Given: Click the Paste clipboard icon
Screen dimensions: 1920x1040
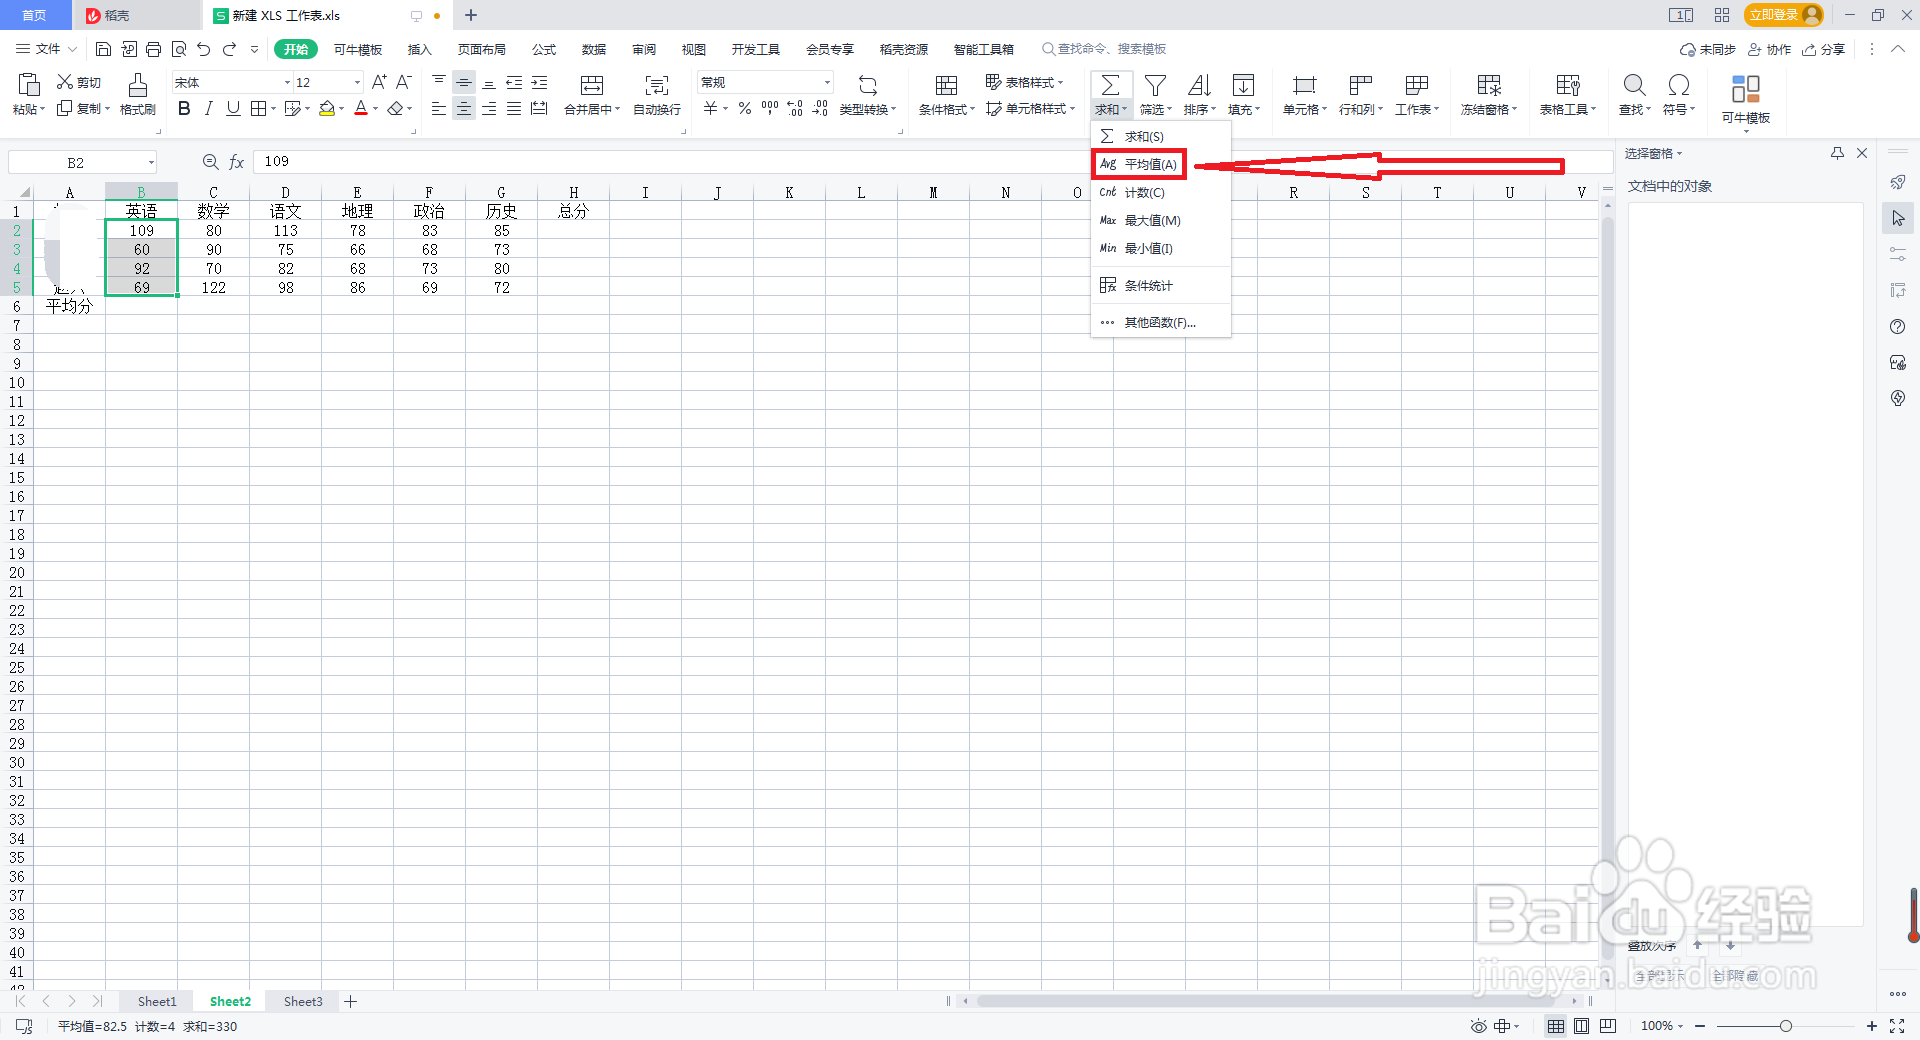Looking at the screenshot, I should pos(29,85).
